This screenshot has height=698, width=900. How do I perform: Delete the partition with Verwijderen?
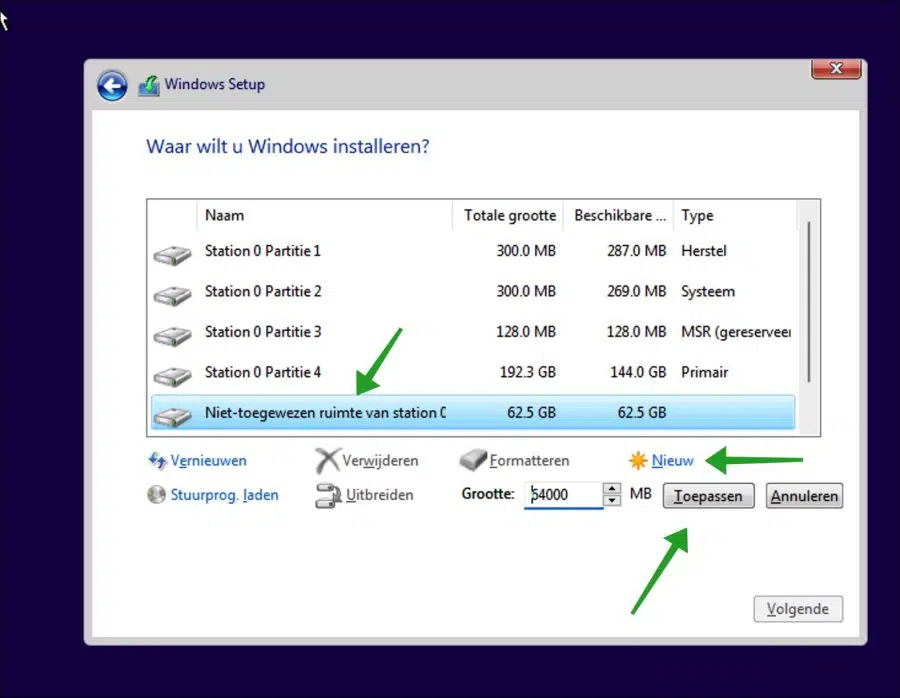380,461
